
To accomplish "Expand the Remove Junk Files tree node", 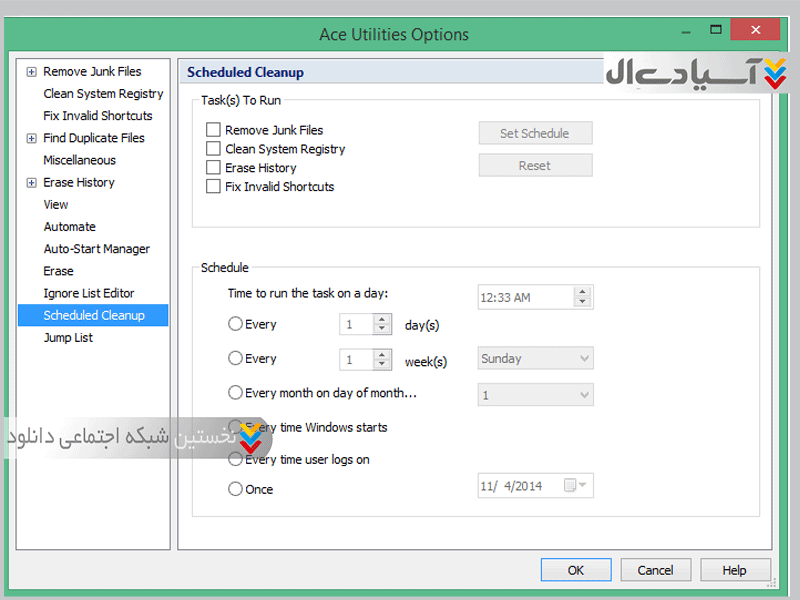I will pyautogui.click(x=32, y=72).
